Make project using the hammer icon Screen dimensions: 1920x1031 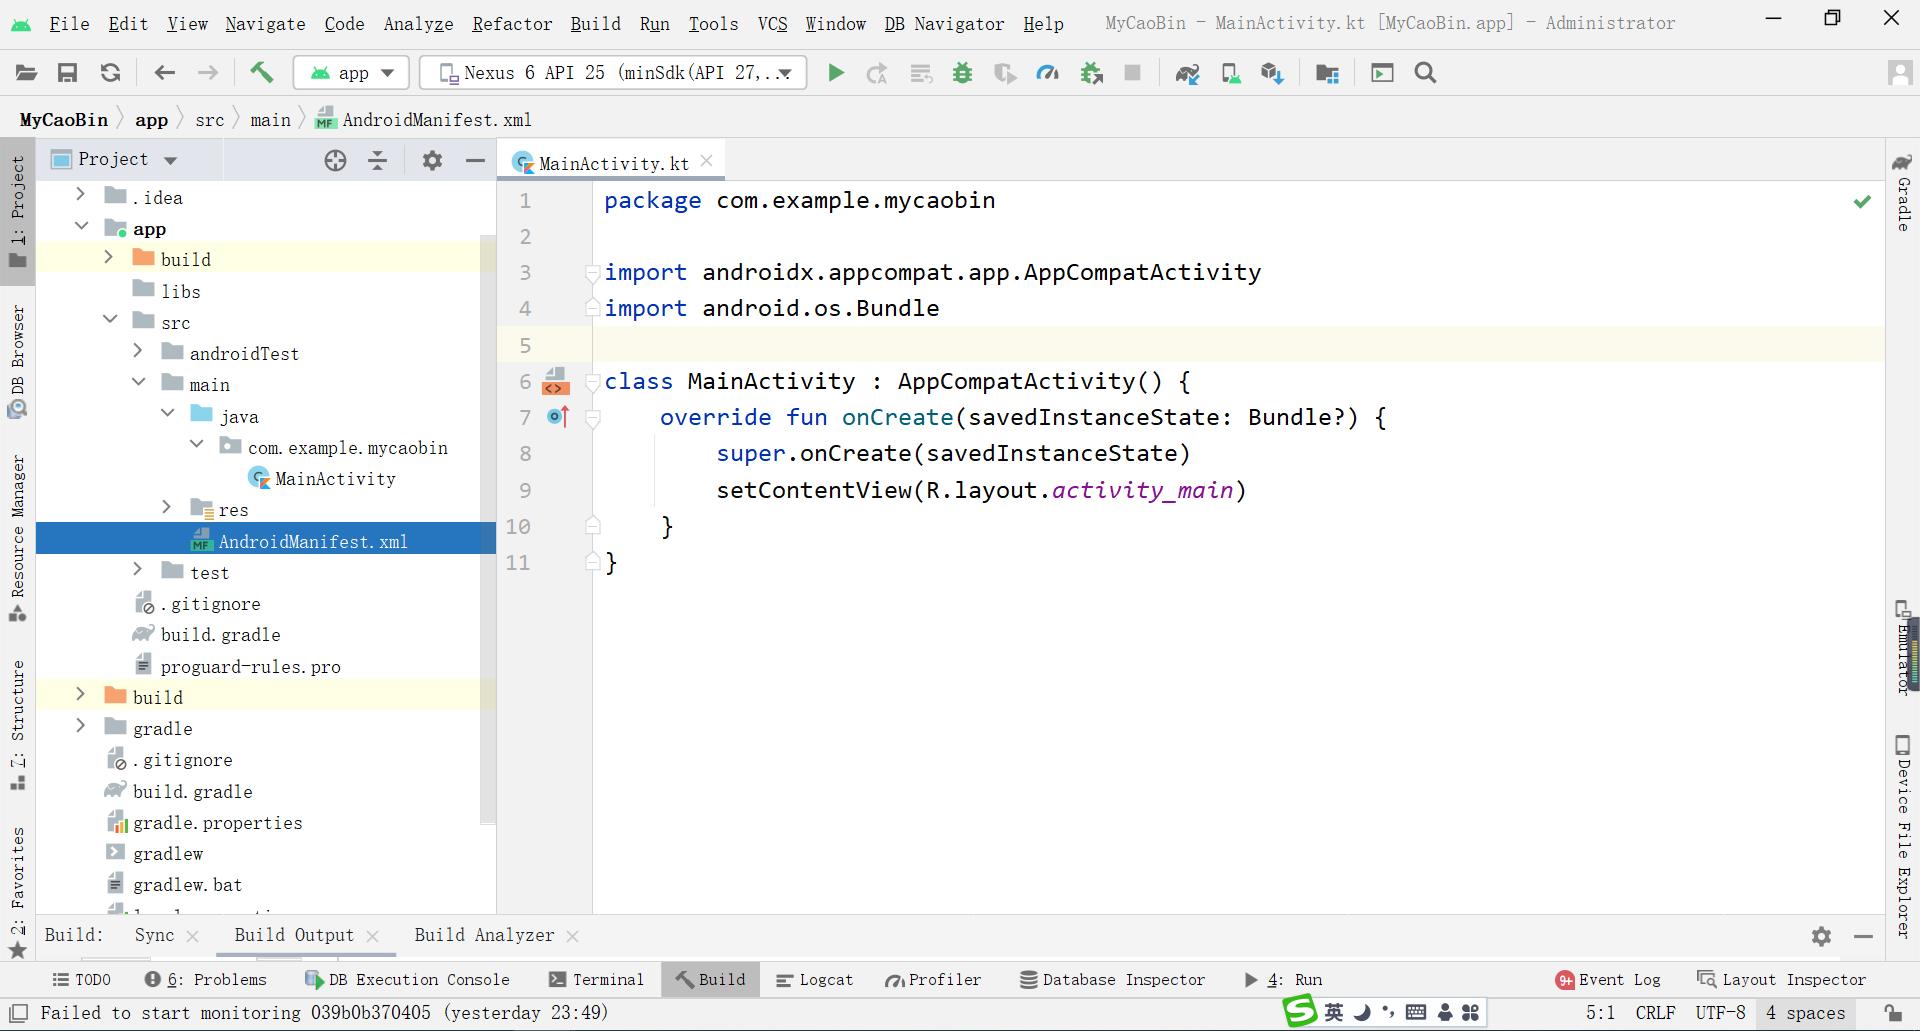(261, 72)
